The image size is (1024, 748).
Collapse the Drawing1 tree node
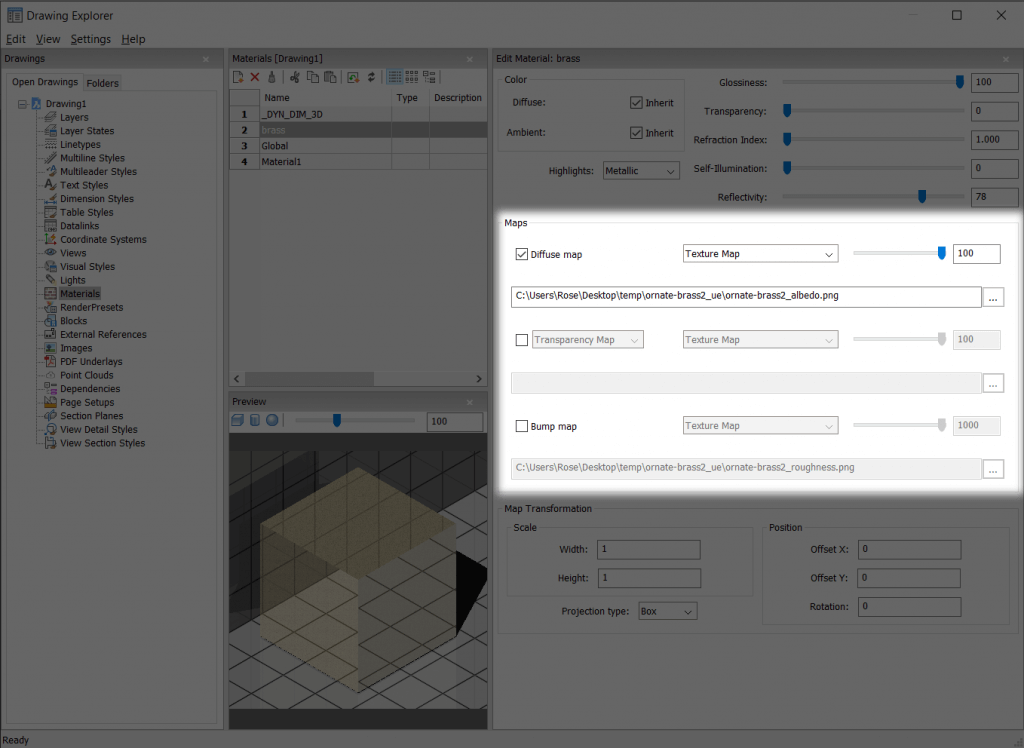[22, 103]
